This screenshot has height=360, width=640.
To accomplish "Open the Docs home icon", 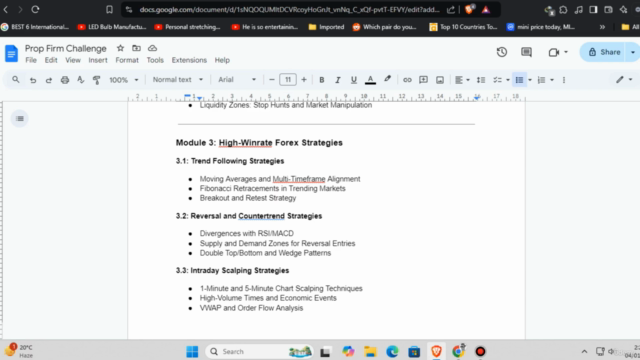I will pyautogui.click(x=11, y=53).
